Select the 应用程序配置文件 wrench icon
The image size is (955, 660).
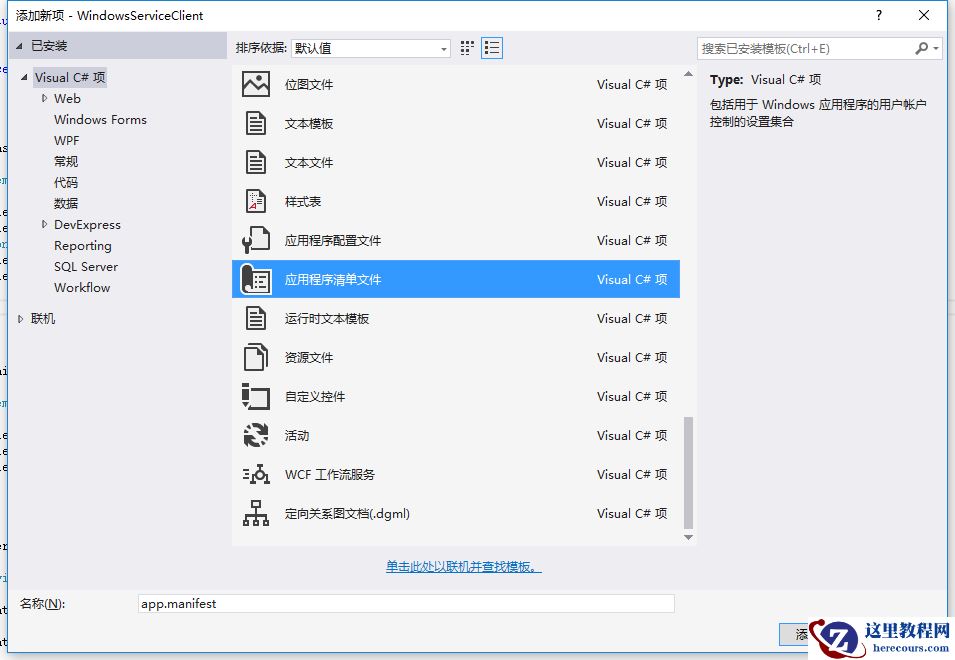[x=256, y=240]
